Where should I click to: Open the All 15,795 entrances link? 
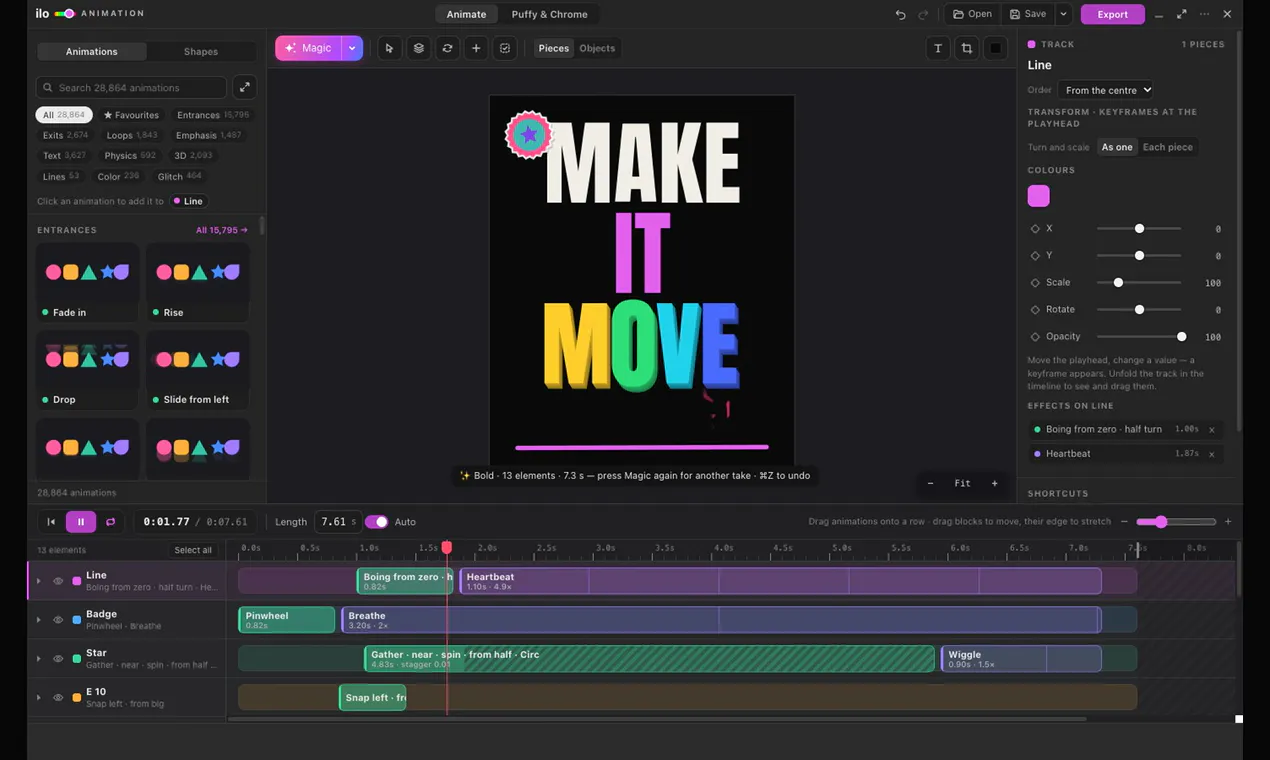(x=221, y=230)
